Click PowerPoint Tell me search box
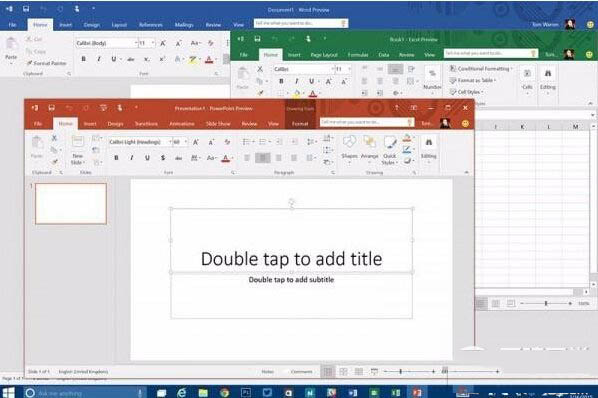 367,122
